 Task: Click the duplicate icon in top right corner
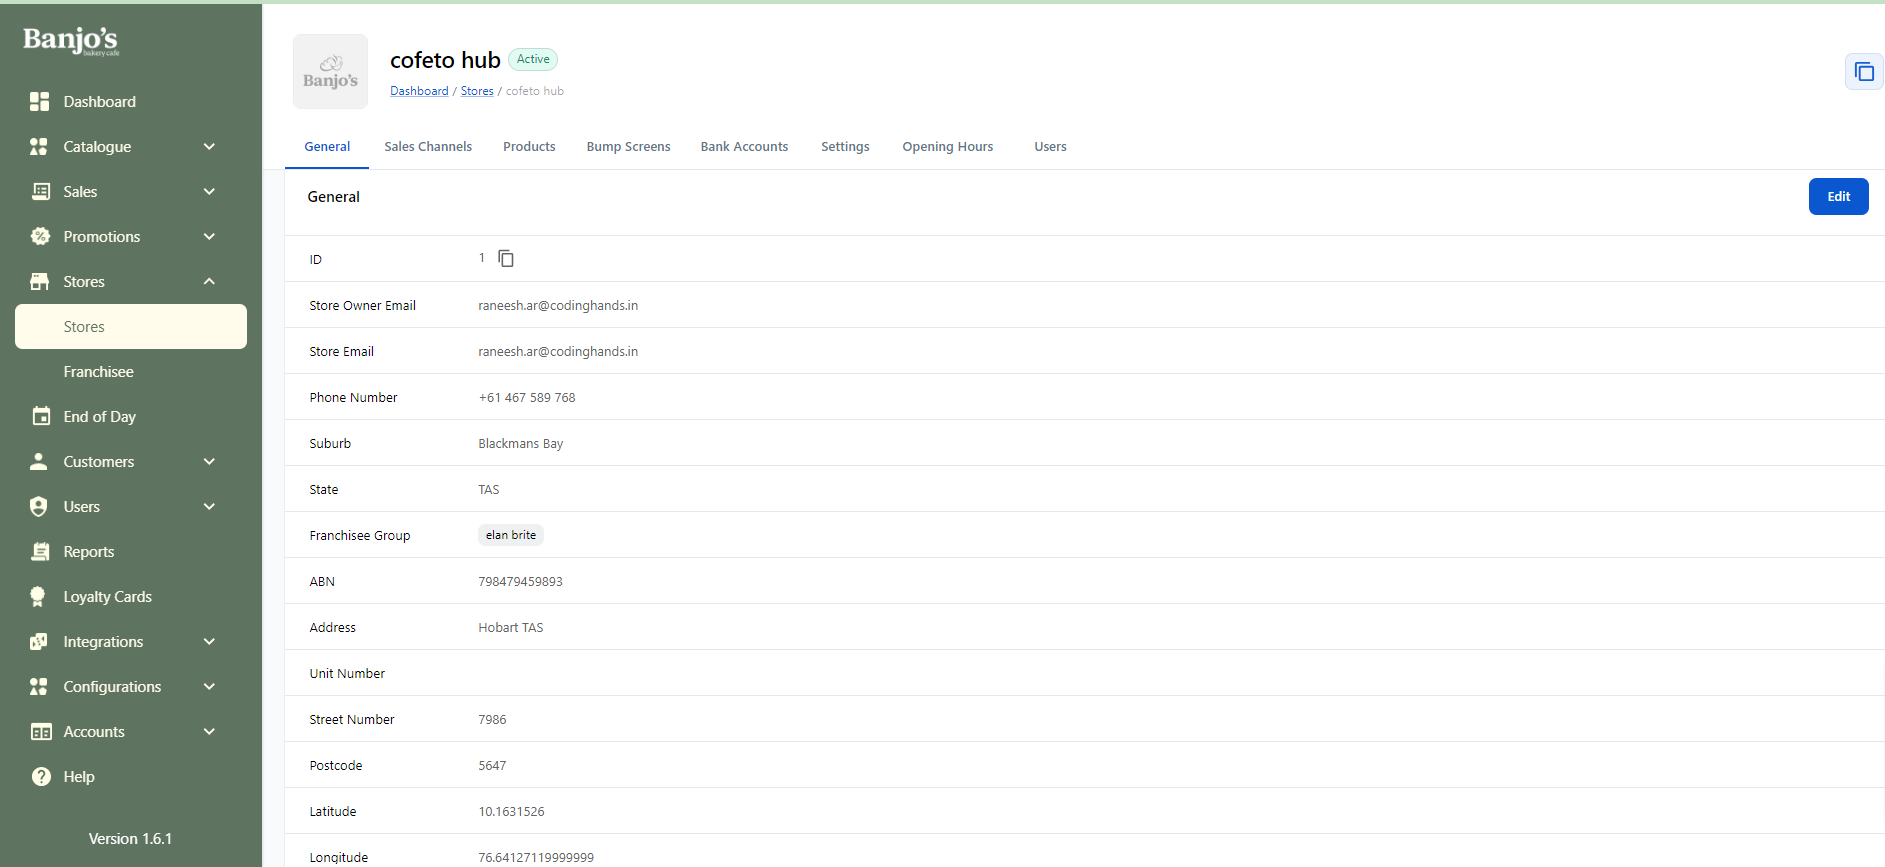[1863, 72]
